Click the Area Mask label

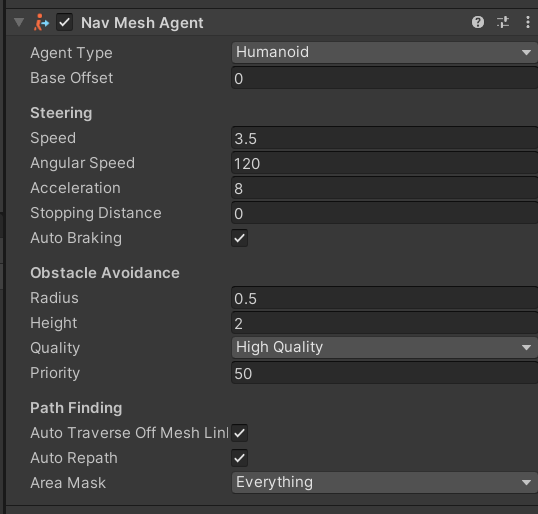(x=68, y=483)
